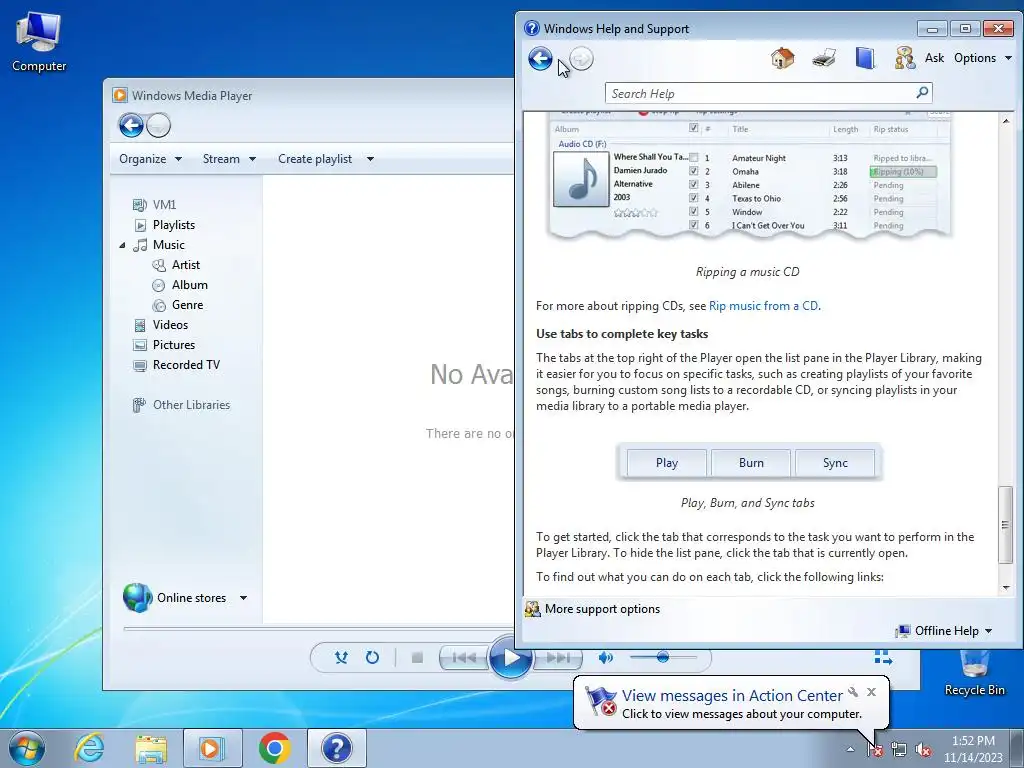Select Genre under Music
The height and width of the screenshot is (768, 1024).
178,305
